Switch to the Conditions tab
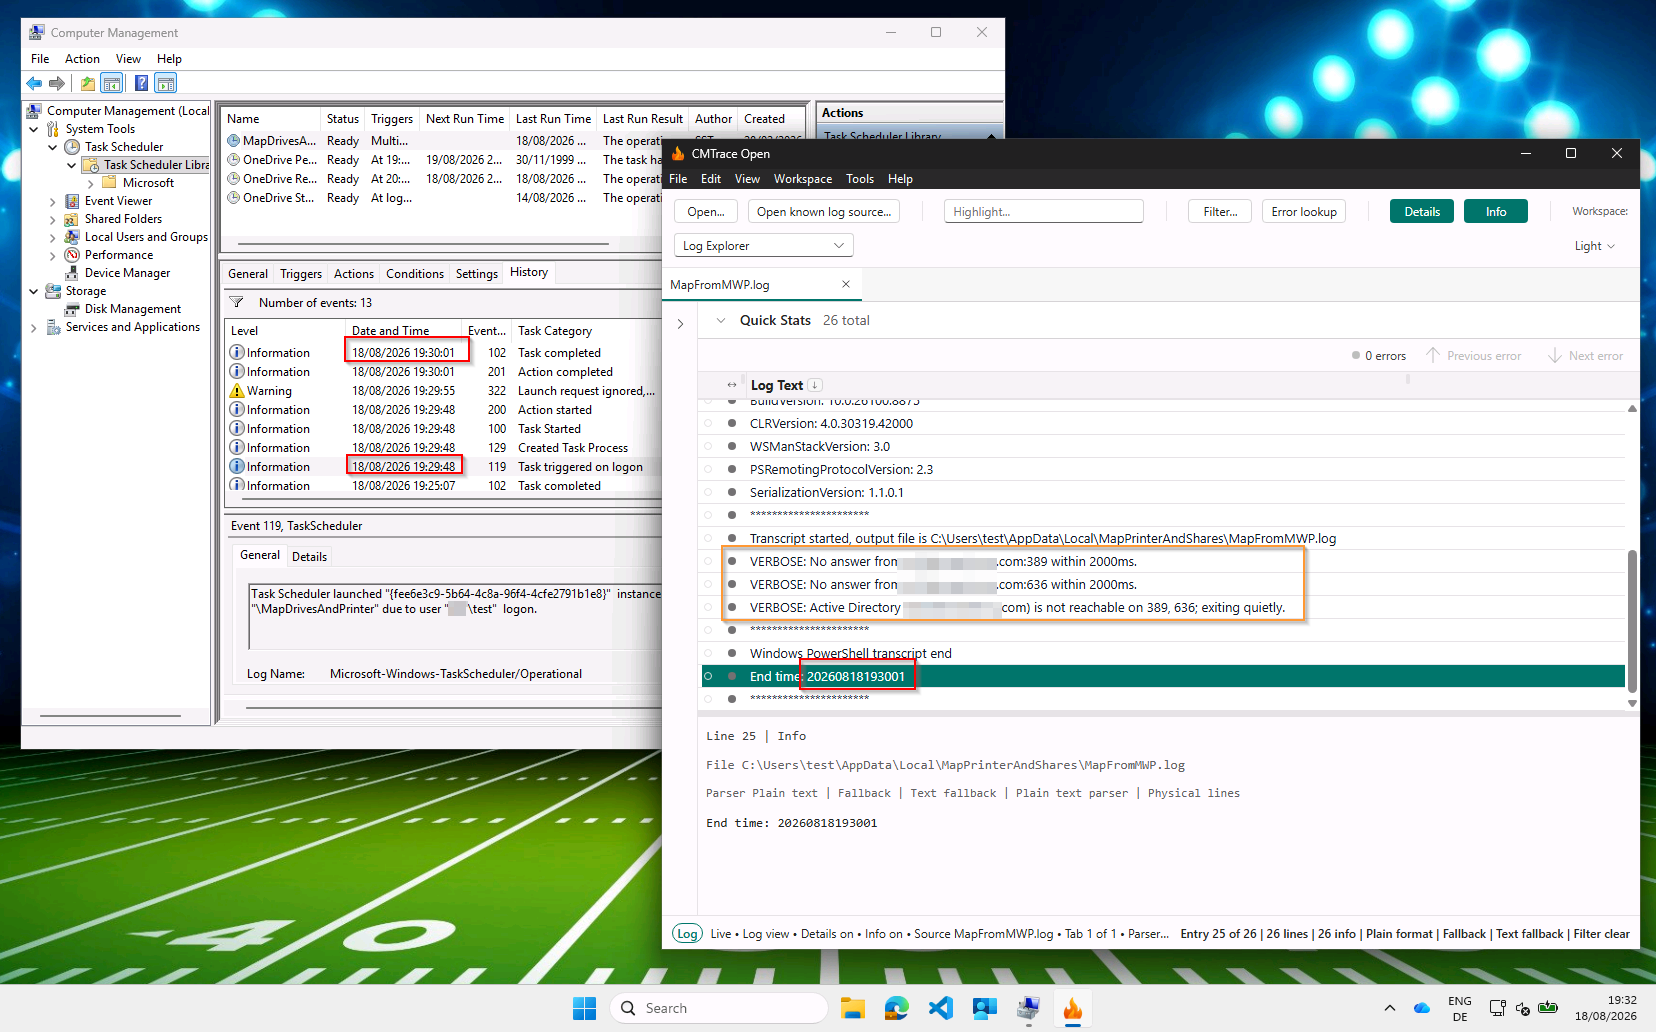Screen dimensions: 1656x1032 (x=414, y=273)
